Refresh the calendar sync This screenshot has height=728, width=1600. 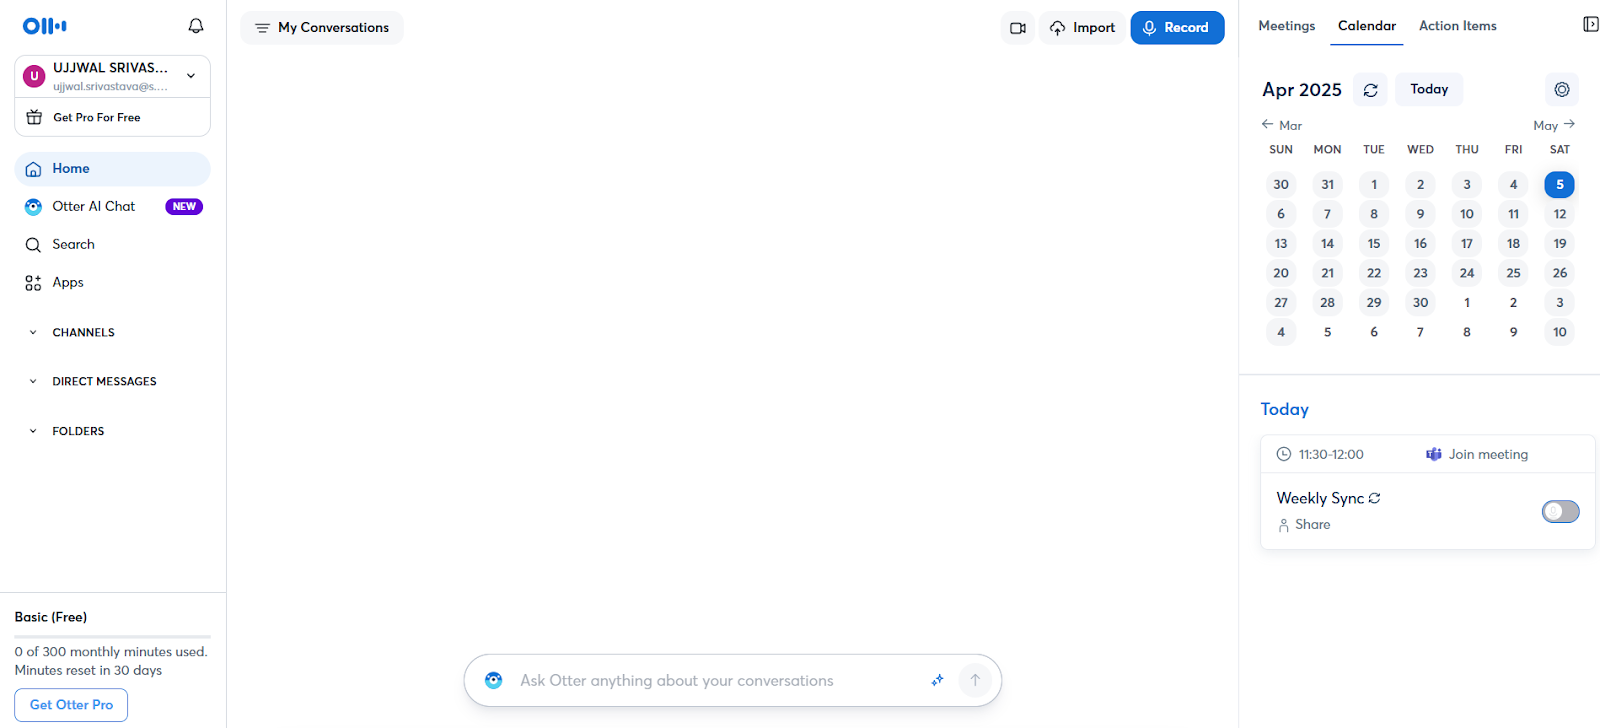click(x=1370, y=90)
